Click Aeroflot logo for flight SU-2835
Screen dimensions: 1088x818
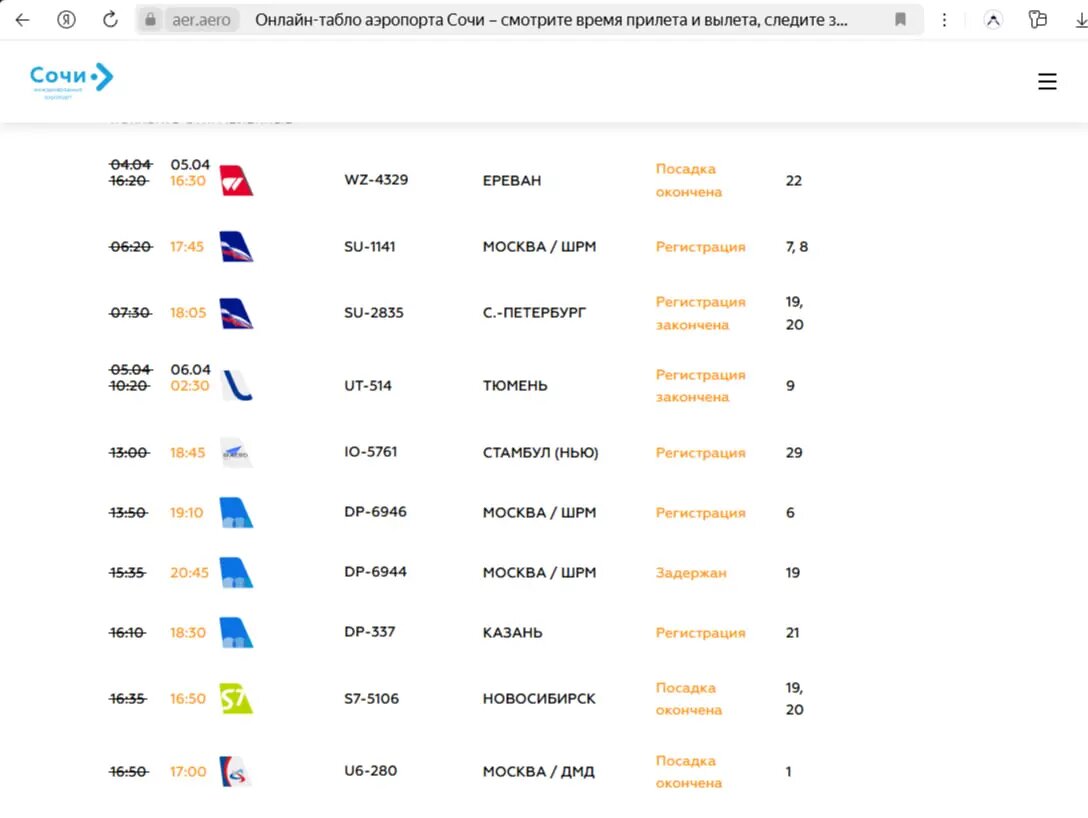[236, 313]
